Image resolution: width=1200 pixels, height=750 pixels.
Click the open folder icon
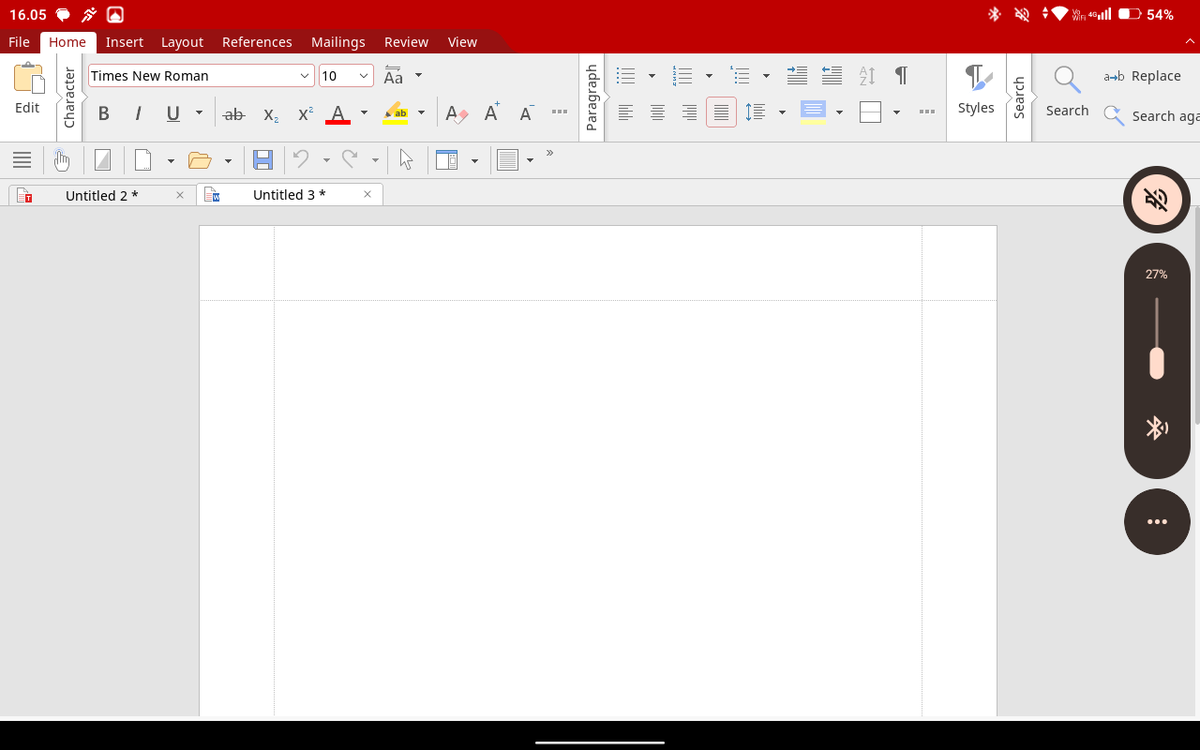[200, 159]
